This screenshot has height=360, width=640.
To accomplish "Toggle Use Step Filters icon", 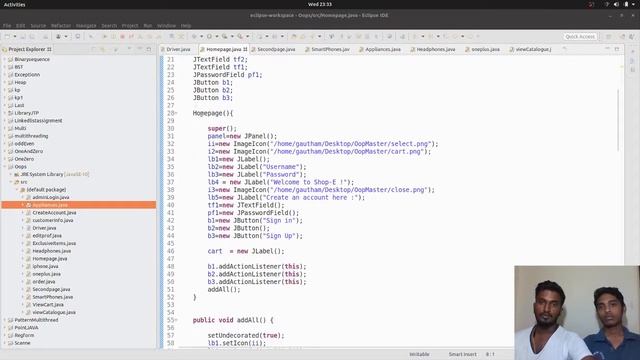I will point(181,36).
